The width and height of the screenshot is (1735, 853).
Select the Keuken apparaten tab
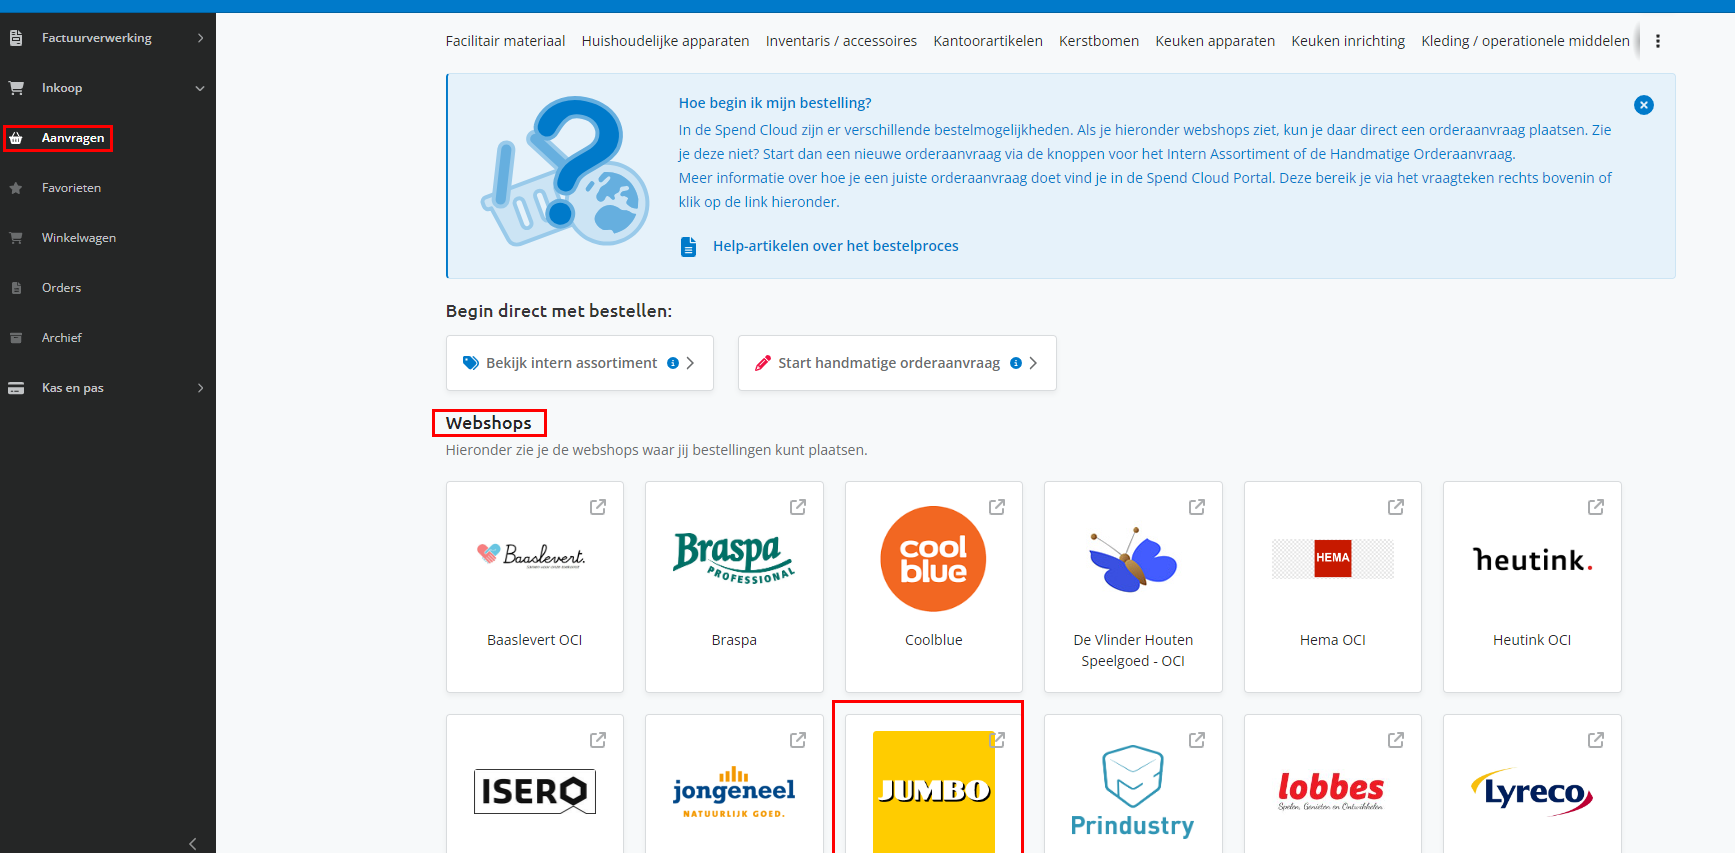pyautogui.click(x=1215, y=41)
